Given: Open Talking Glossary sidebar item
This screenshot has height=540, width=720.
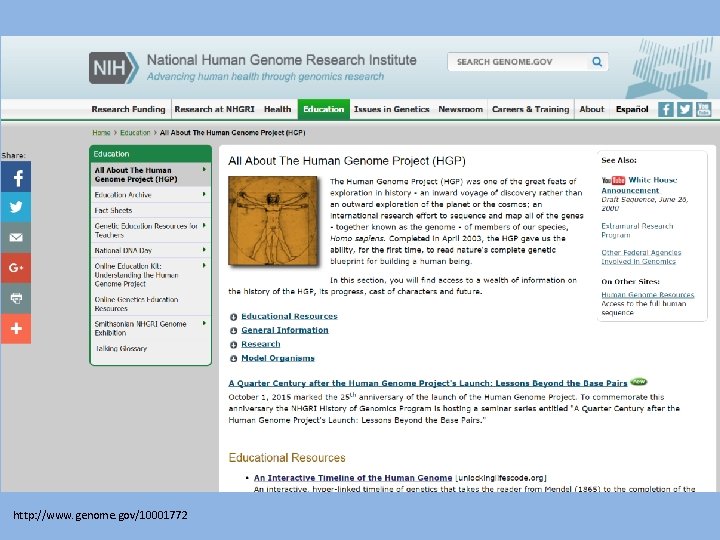Looking at the screenshot, I should [121, 349].
